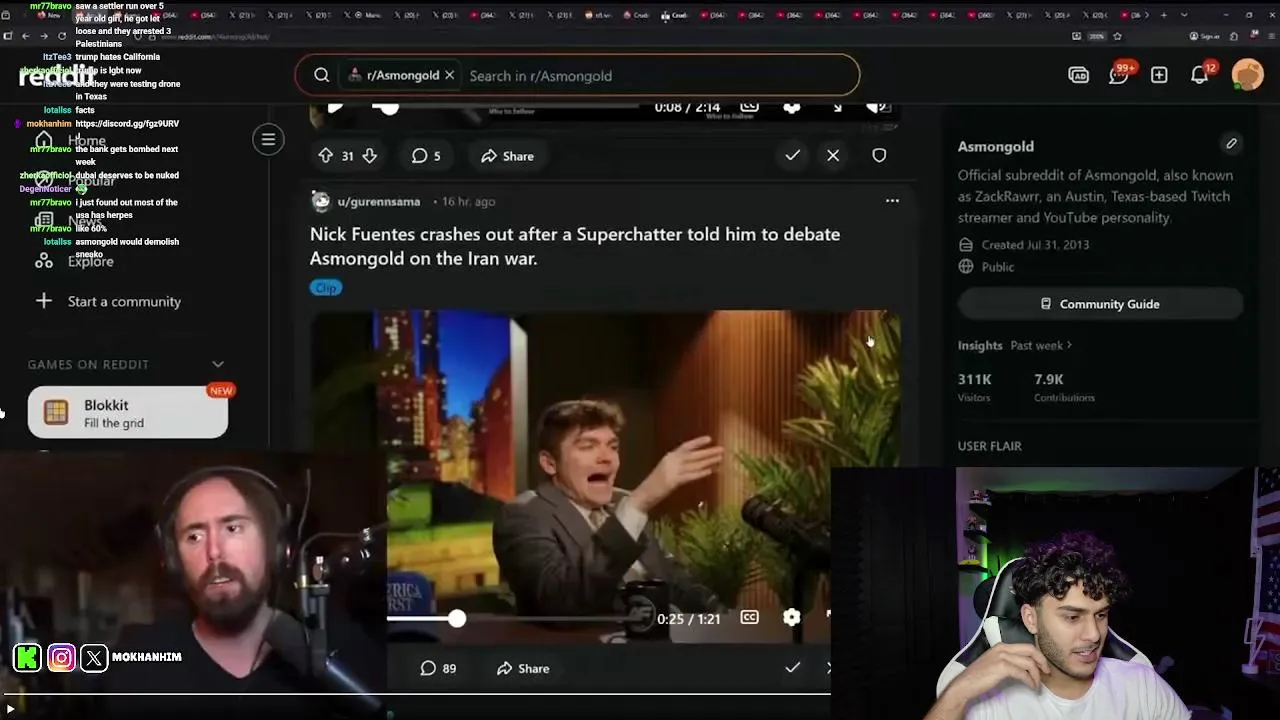Open Reddit chat with 99+ badge

pyautogui.click(x=1119, y=74)
